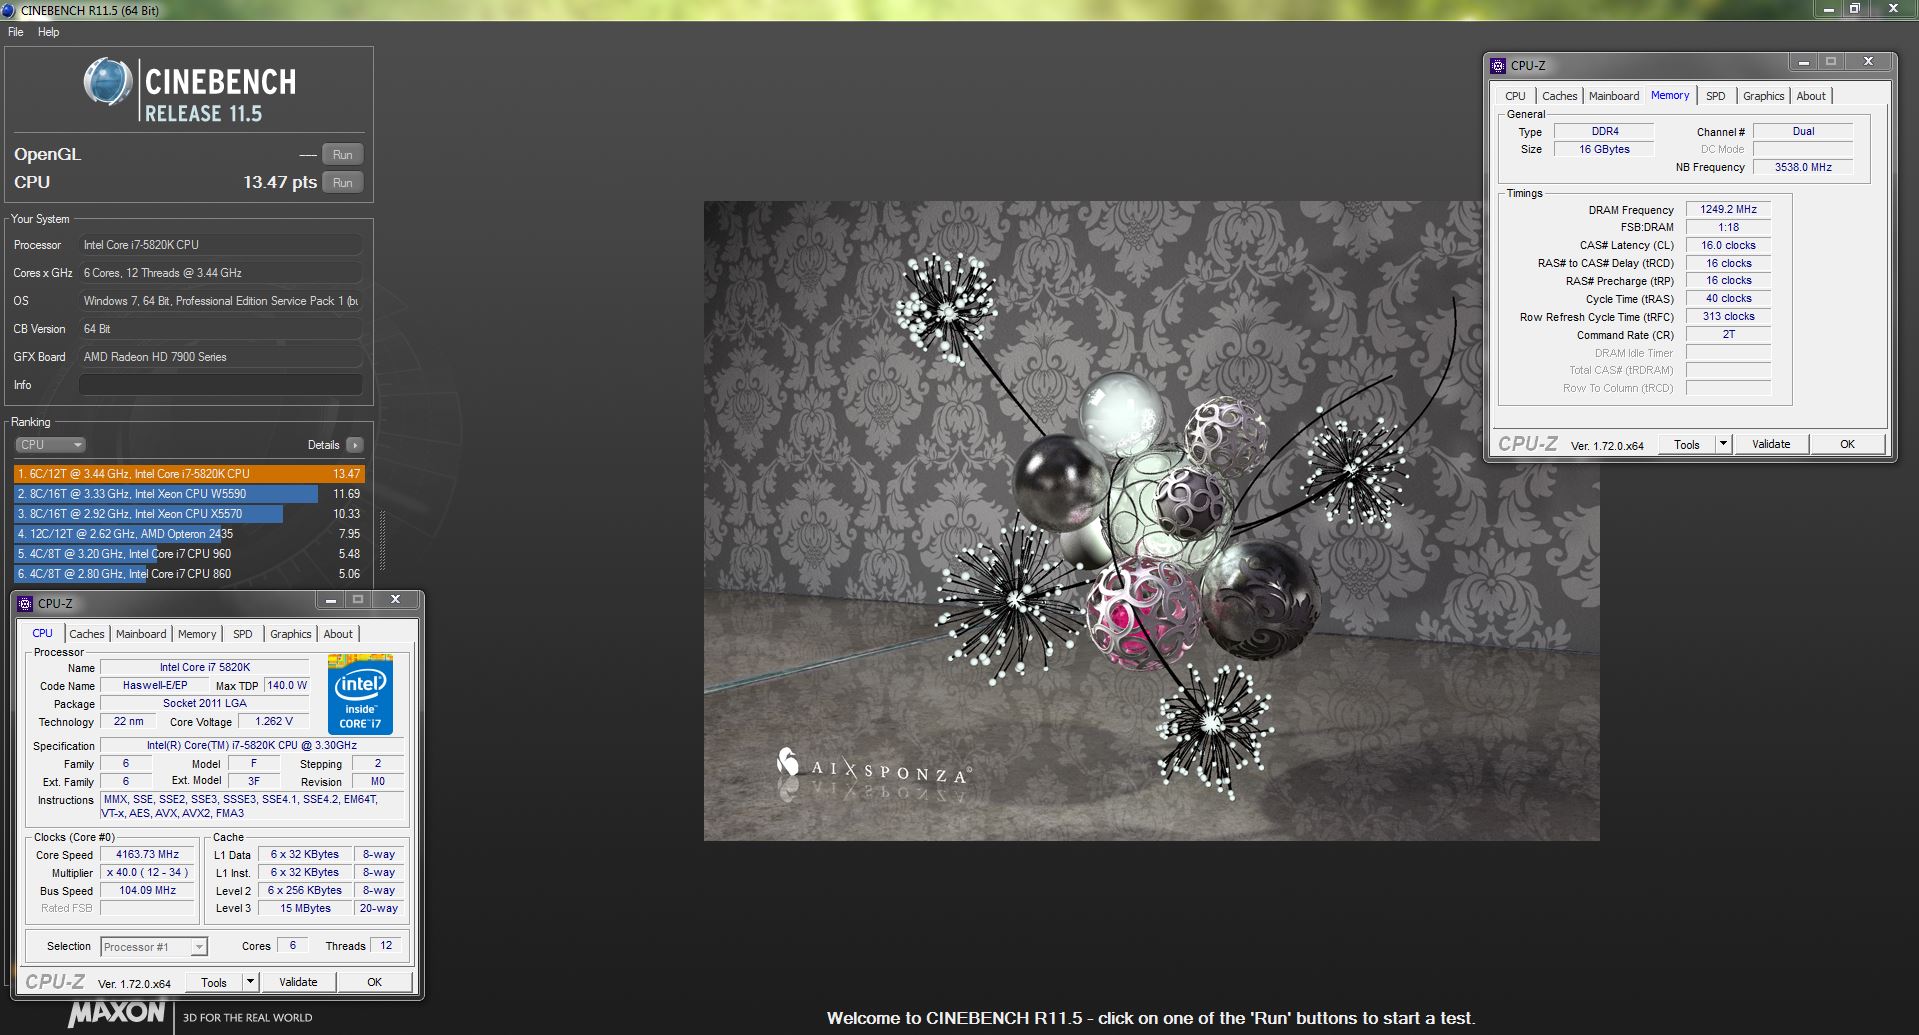Click the Cinebench globe logo icon
The height and width of the screenshot is (1035, 1919).
coord(107,82)
